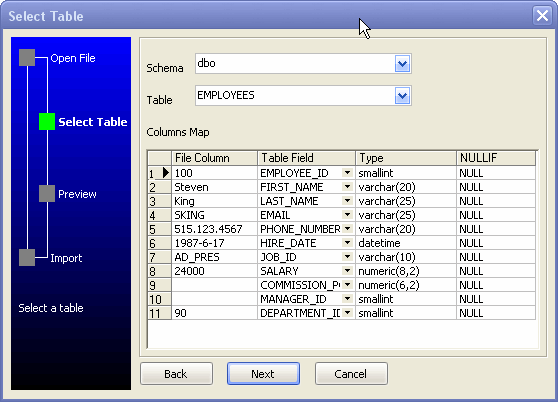558x402 pixels.
Task: Click the cell 'AD_PRES'
Action: tap(215, 257)
